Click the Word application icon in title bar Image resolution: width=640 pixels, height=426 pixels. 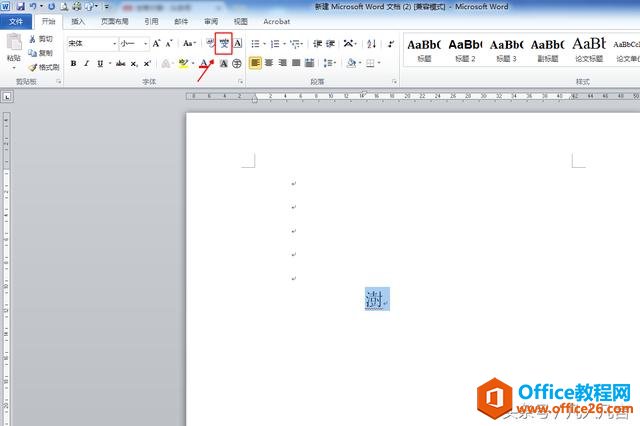[6, 7]
